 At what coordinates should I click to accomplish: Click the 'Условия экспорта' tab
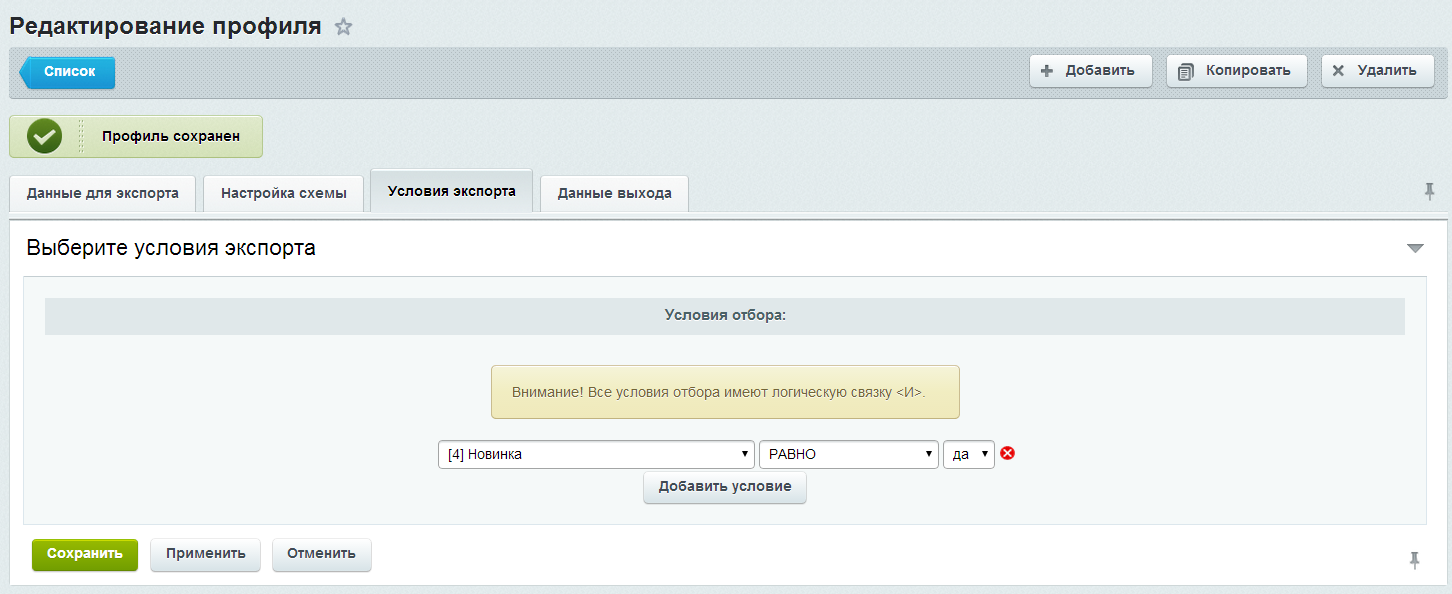coord(451,191)
